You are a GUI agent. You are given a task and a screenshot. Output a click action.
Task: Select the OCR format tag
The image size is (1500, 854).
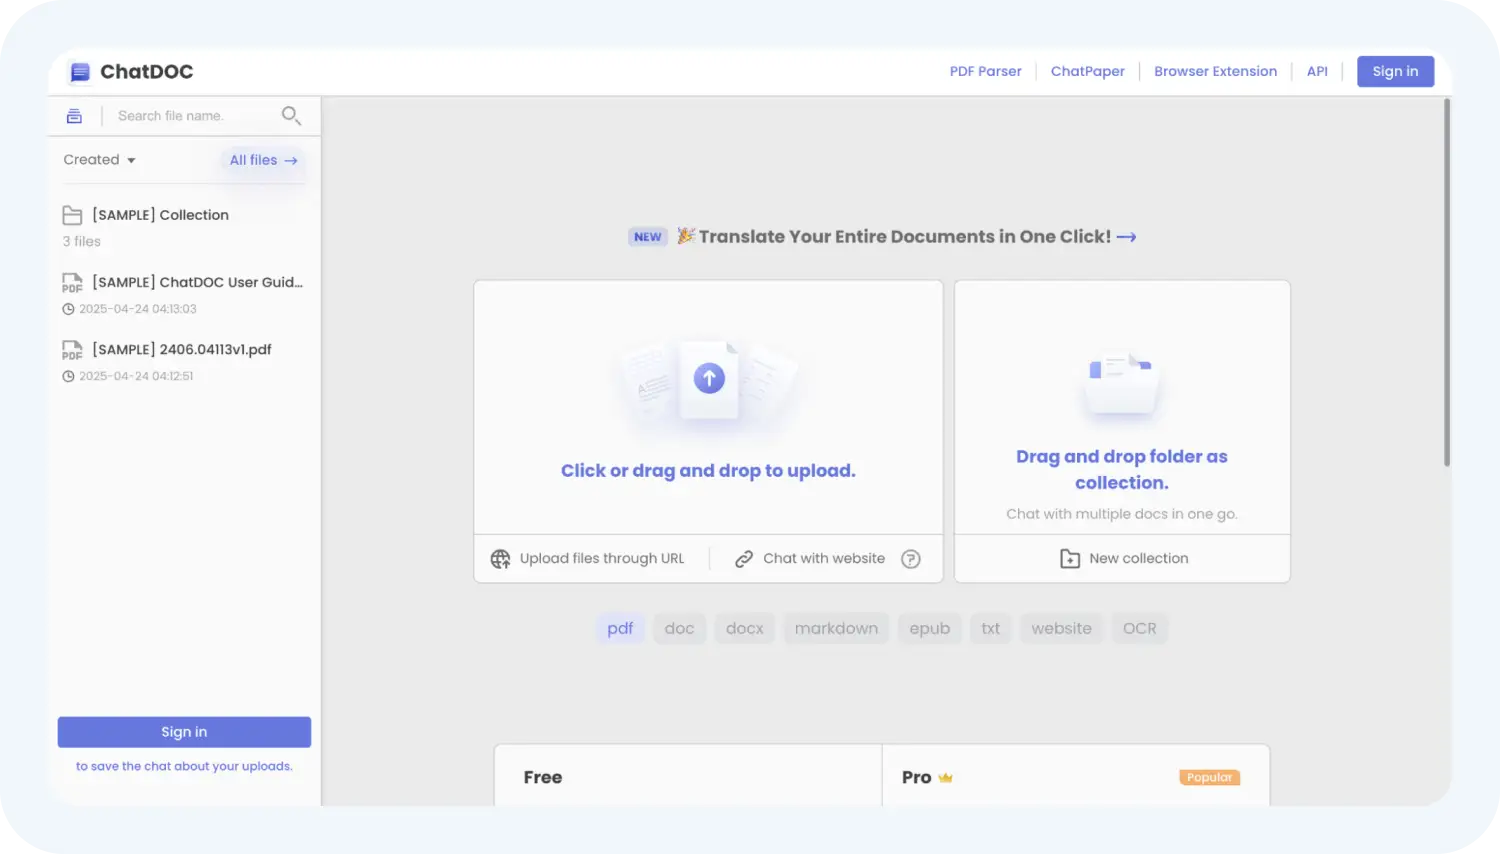(1139, 628)
